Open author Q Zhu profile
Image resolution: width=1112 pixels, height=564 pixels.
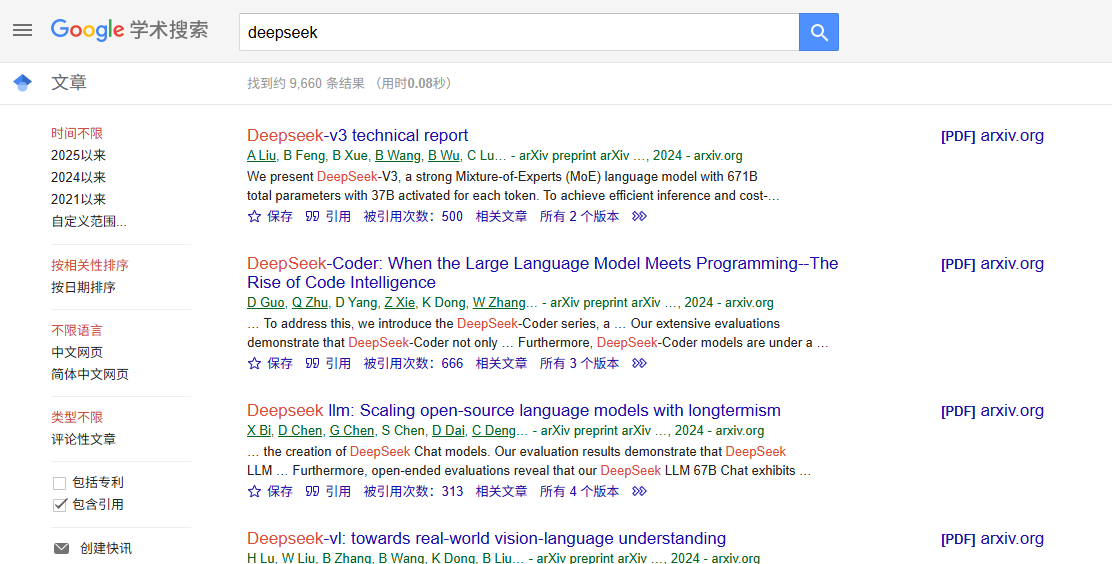(310, 302)
